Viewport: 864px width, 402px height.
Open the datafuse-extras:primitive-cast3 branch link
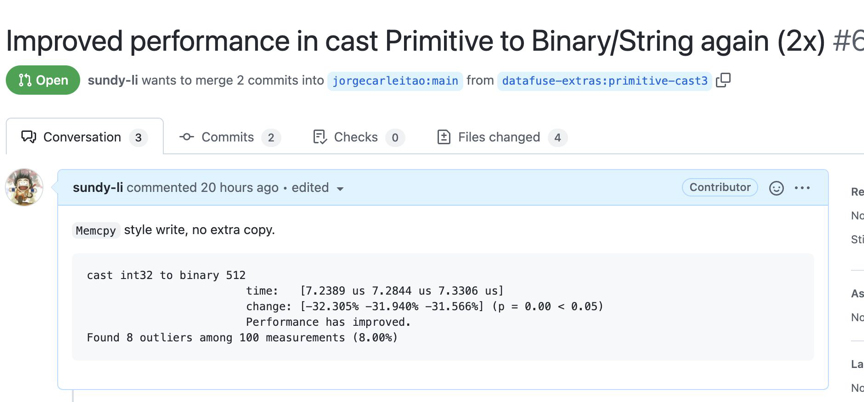tap(605, 81)
